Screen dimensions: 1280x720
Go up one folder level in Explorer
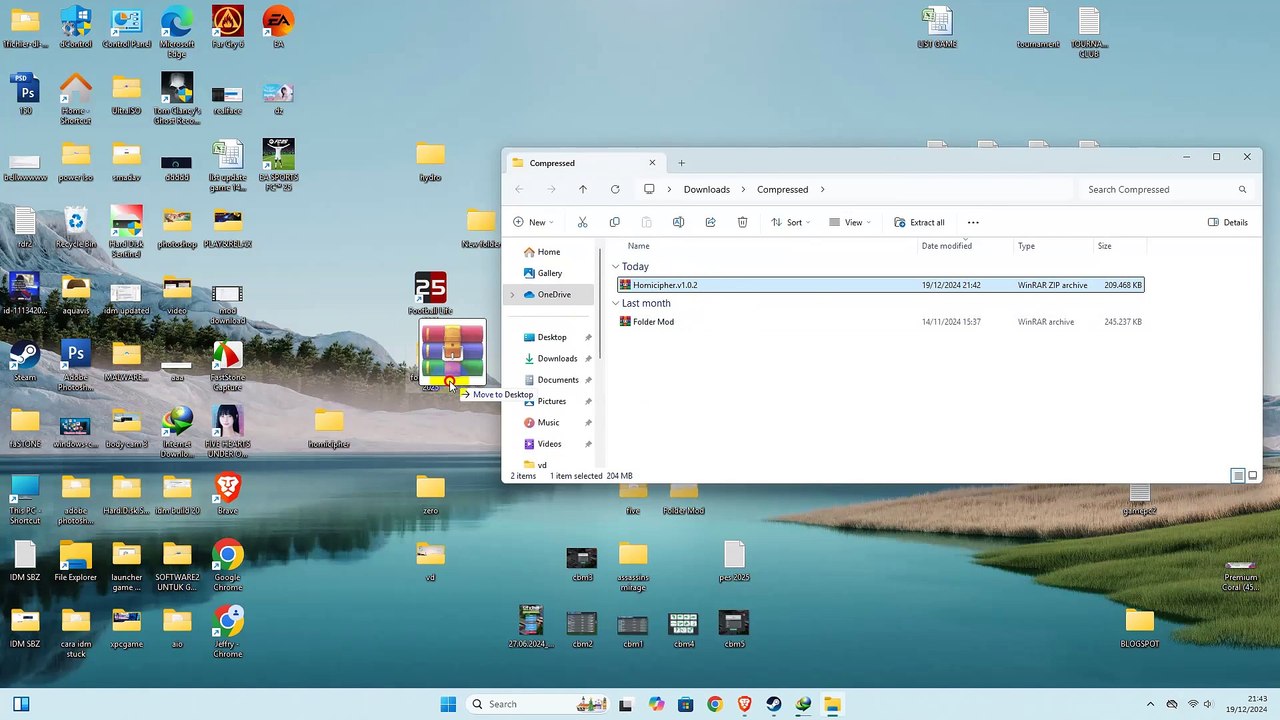point(583,189)
